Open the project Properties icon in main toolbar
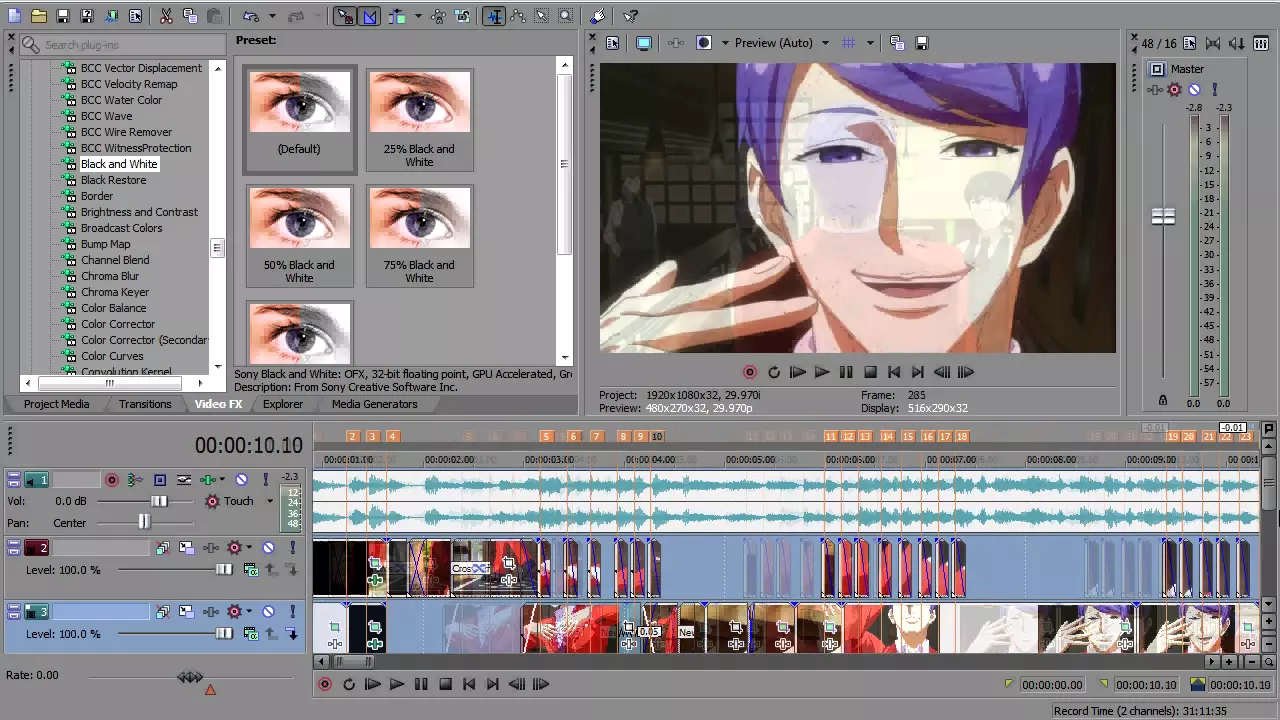The image size is (1280, 720). (135, 16)
